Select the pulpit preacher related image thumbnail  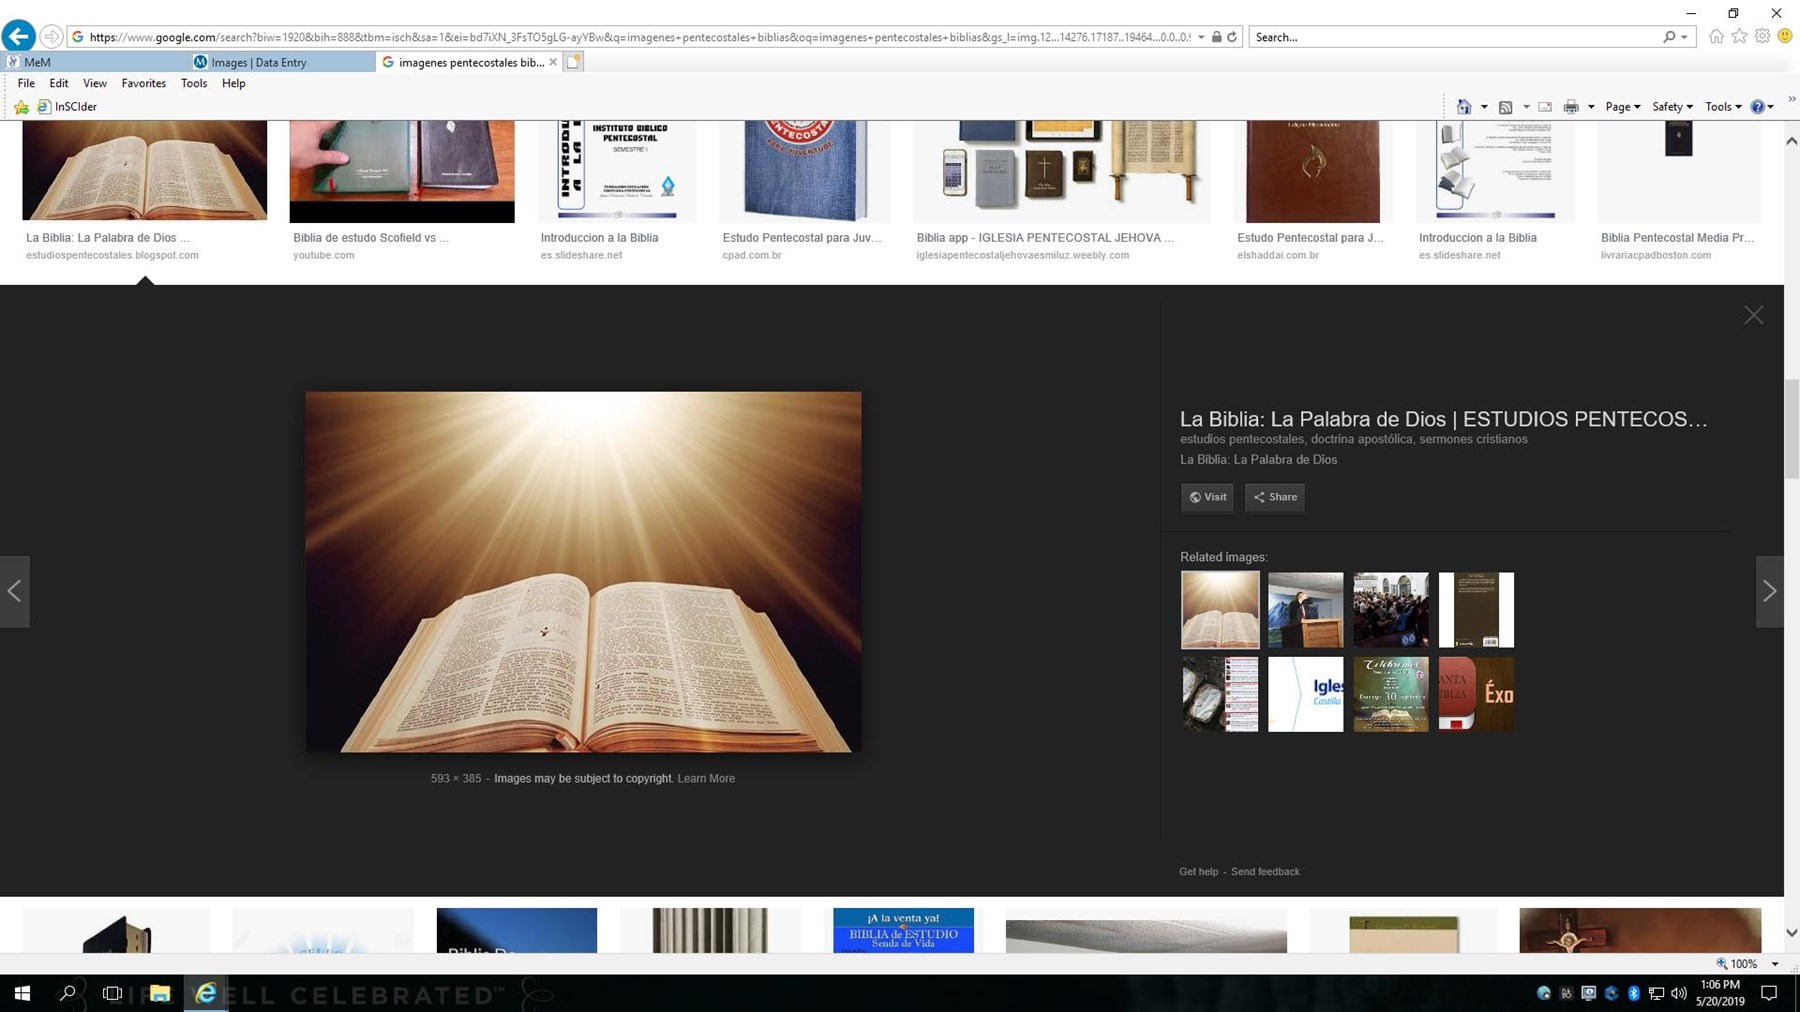1305,610
